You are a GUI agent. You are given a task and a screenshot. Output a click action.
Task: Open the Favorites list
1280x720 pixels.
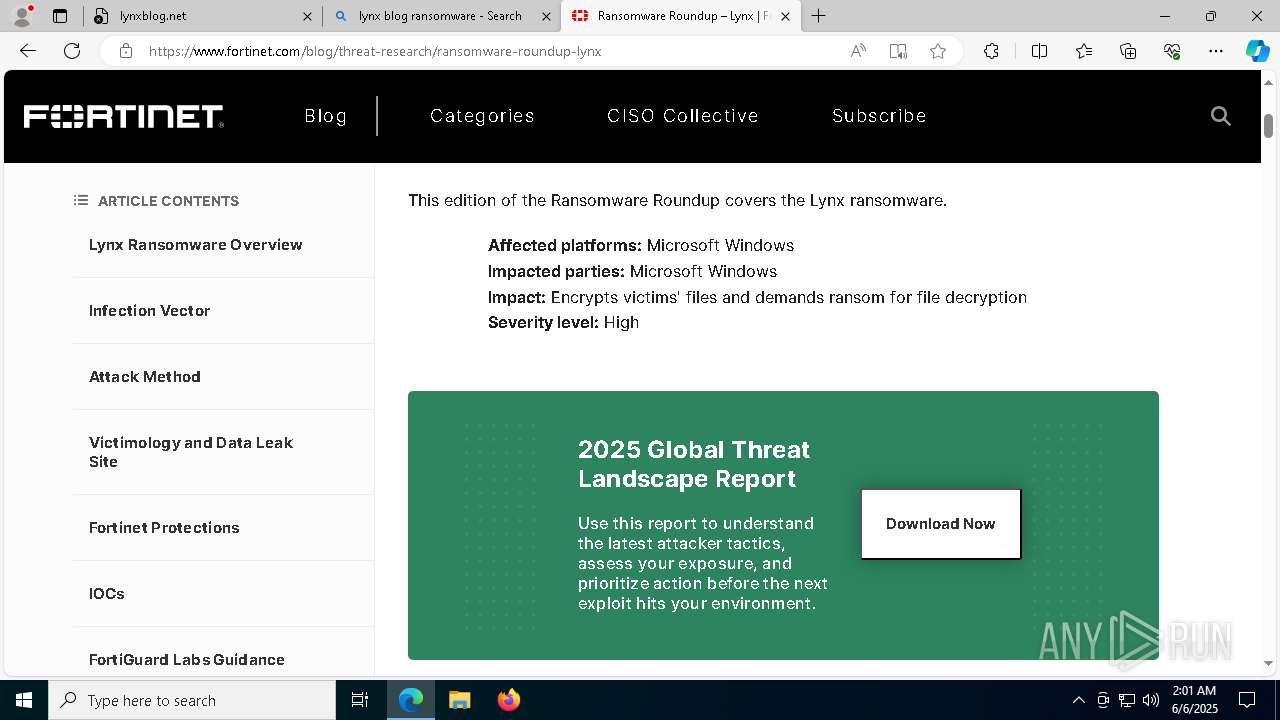(1084, 51)
